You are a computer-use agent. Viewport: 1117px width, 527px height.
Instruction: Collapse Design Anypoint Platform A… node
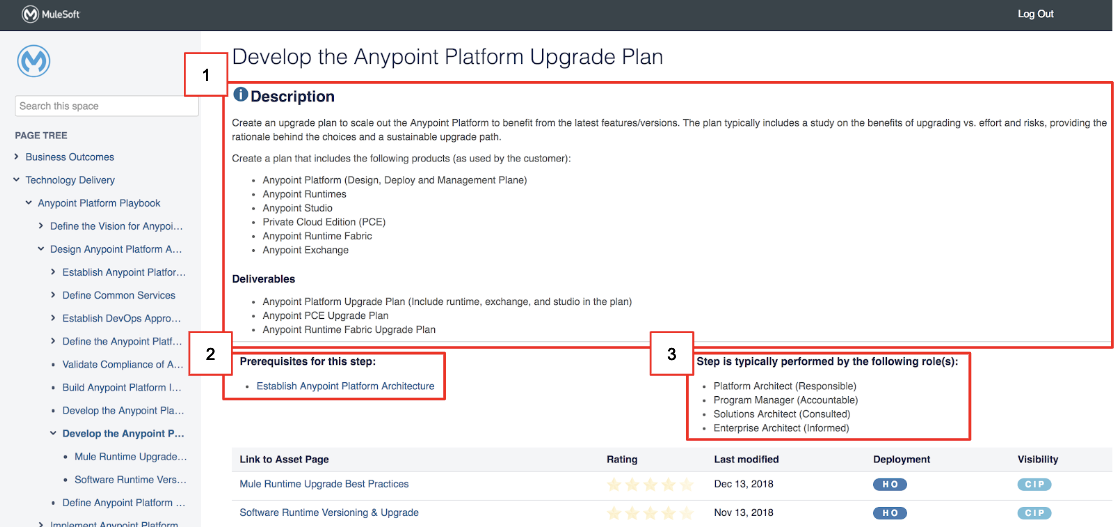(x=41, y=249)
